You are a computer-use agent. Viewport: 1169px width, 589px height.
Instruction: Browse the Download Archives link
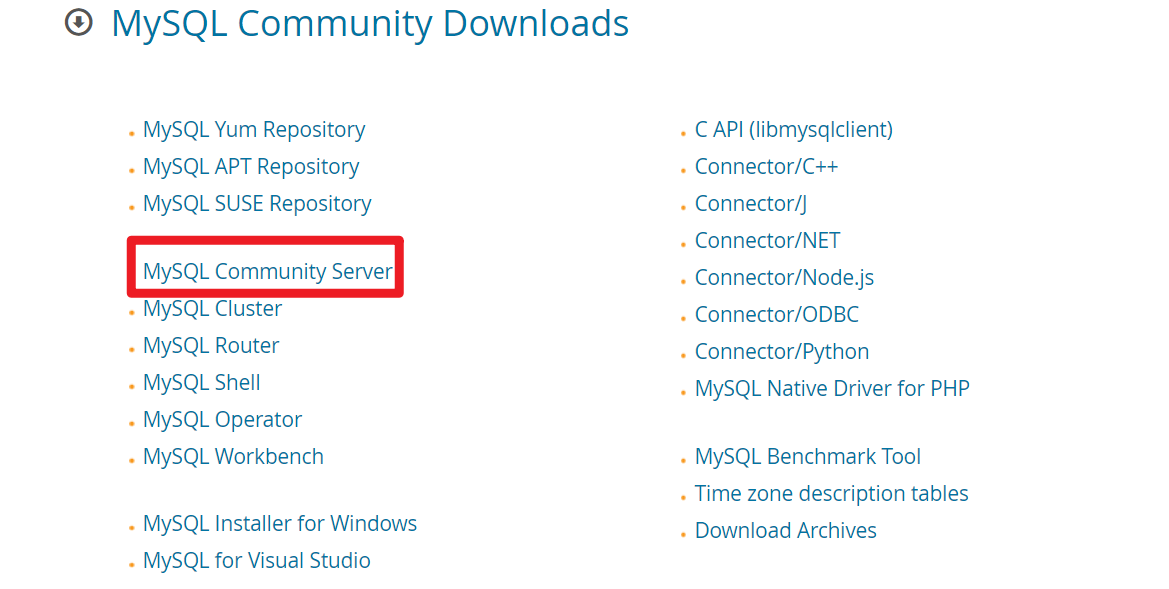pos(786,531)
